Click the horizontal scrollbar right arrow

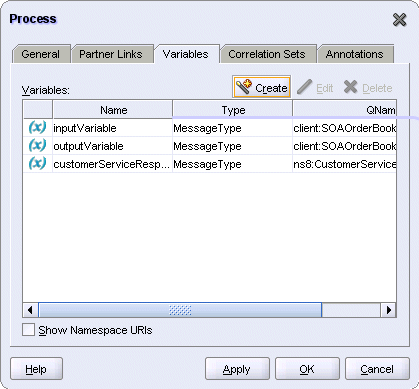tap(388, 310)
